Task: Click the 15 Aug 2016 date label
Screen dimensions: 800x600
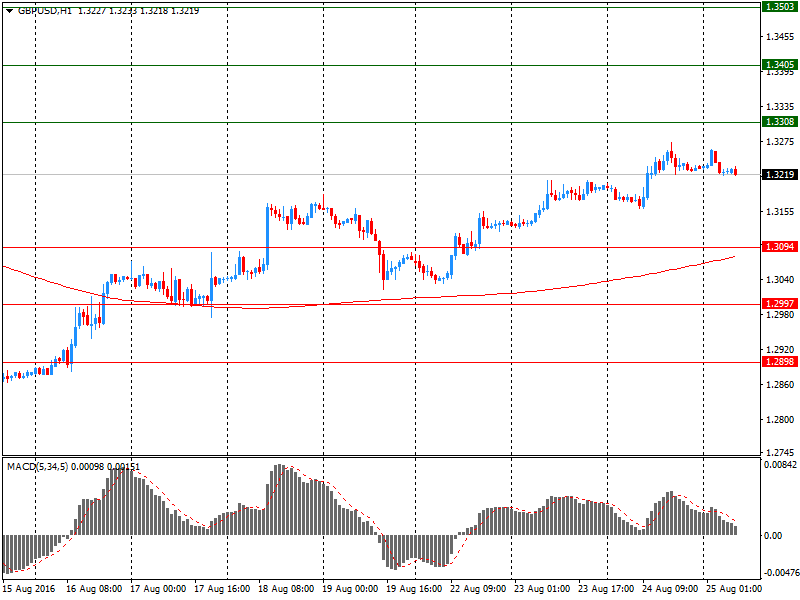Action: 29,589
